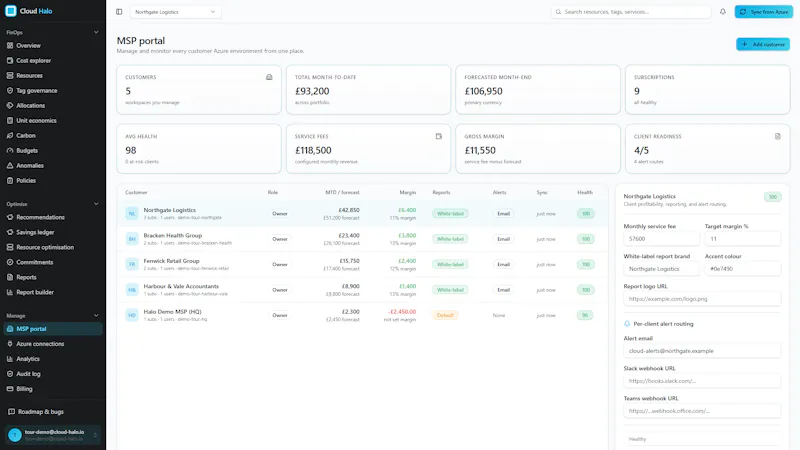Click Sync from Azure button
This screenshot has height=450, width=800.
pyautogui.click(x=763, y=12)
